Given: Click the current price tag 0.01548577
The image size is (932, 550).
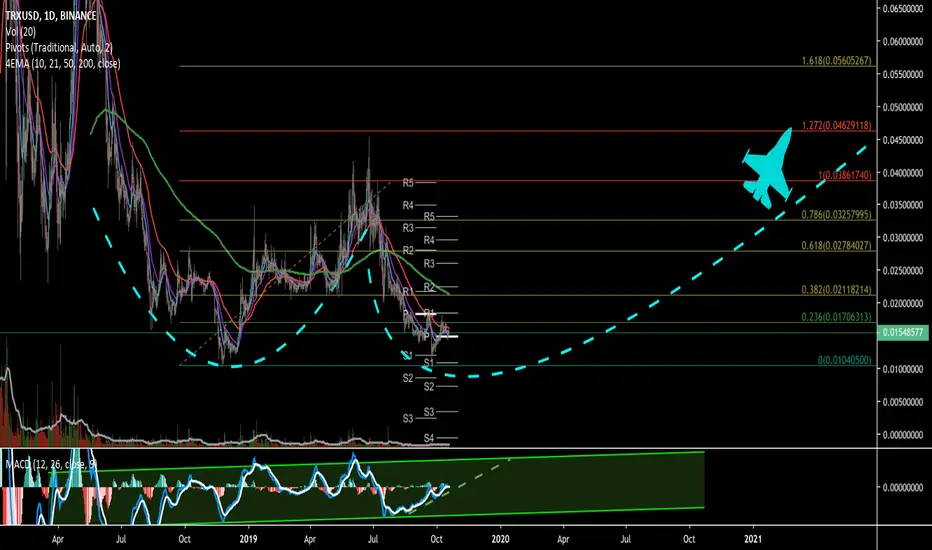Looking at the screenshot, I should [902, 332].
